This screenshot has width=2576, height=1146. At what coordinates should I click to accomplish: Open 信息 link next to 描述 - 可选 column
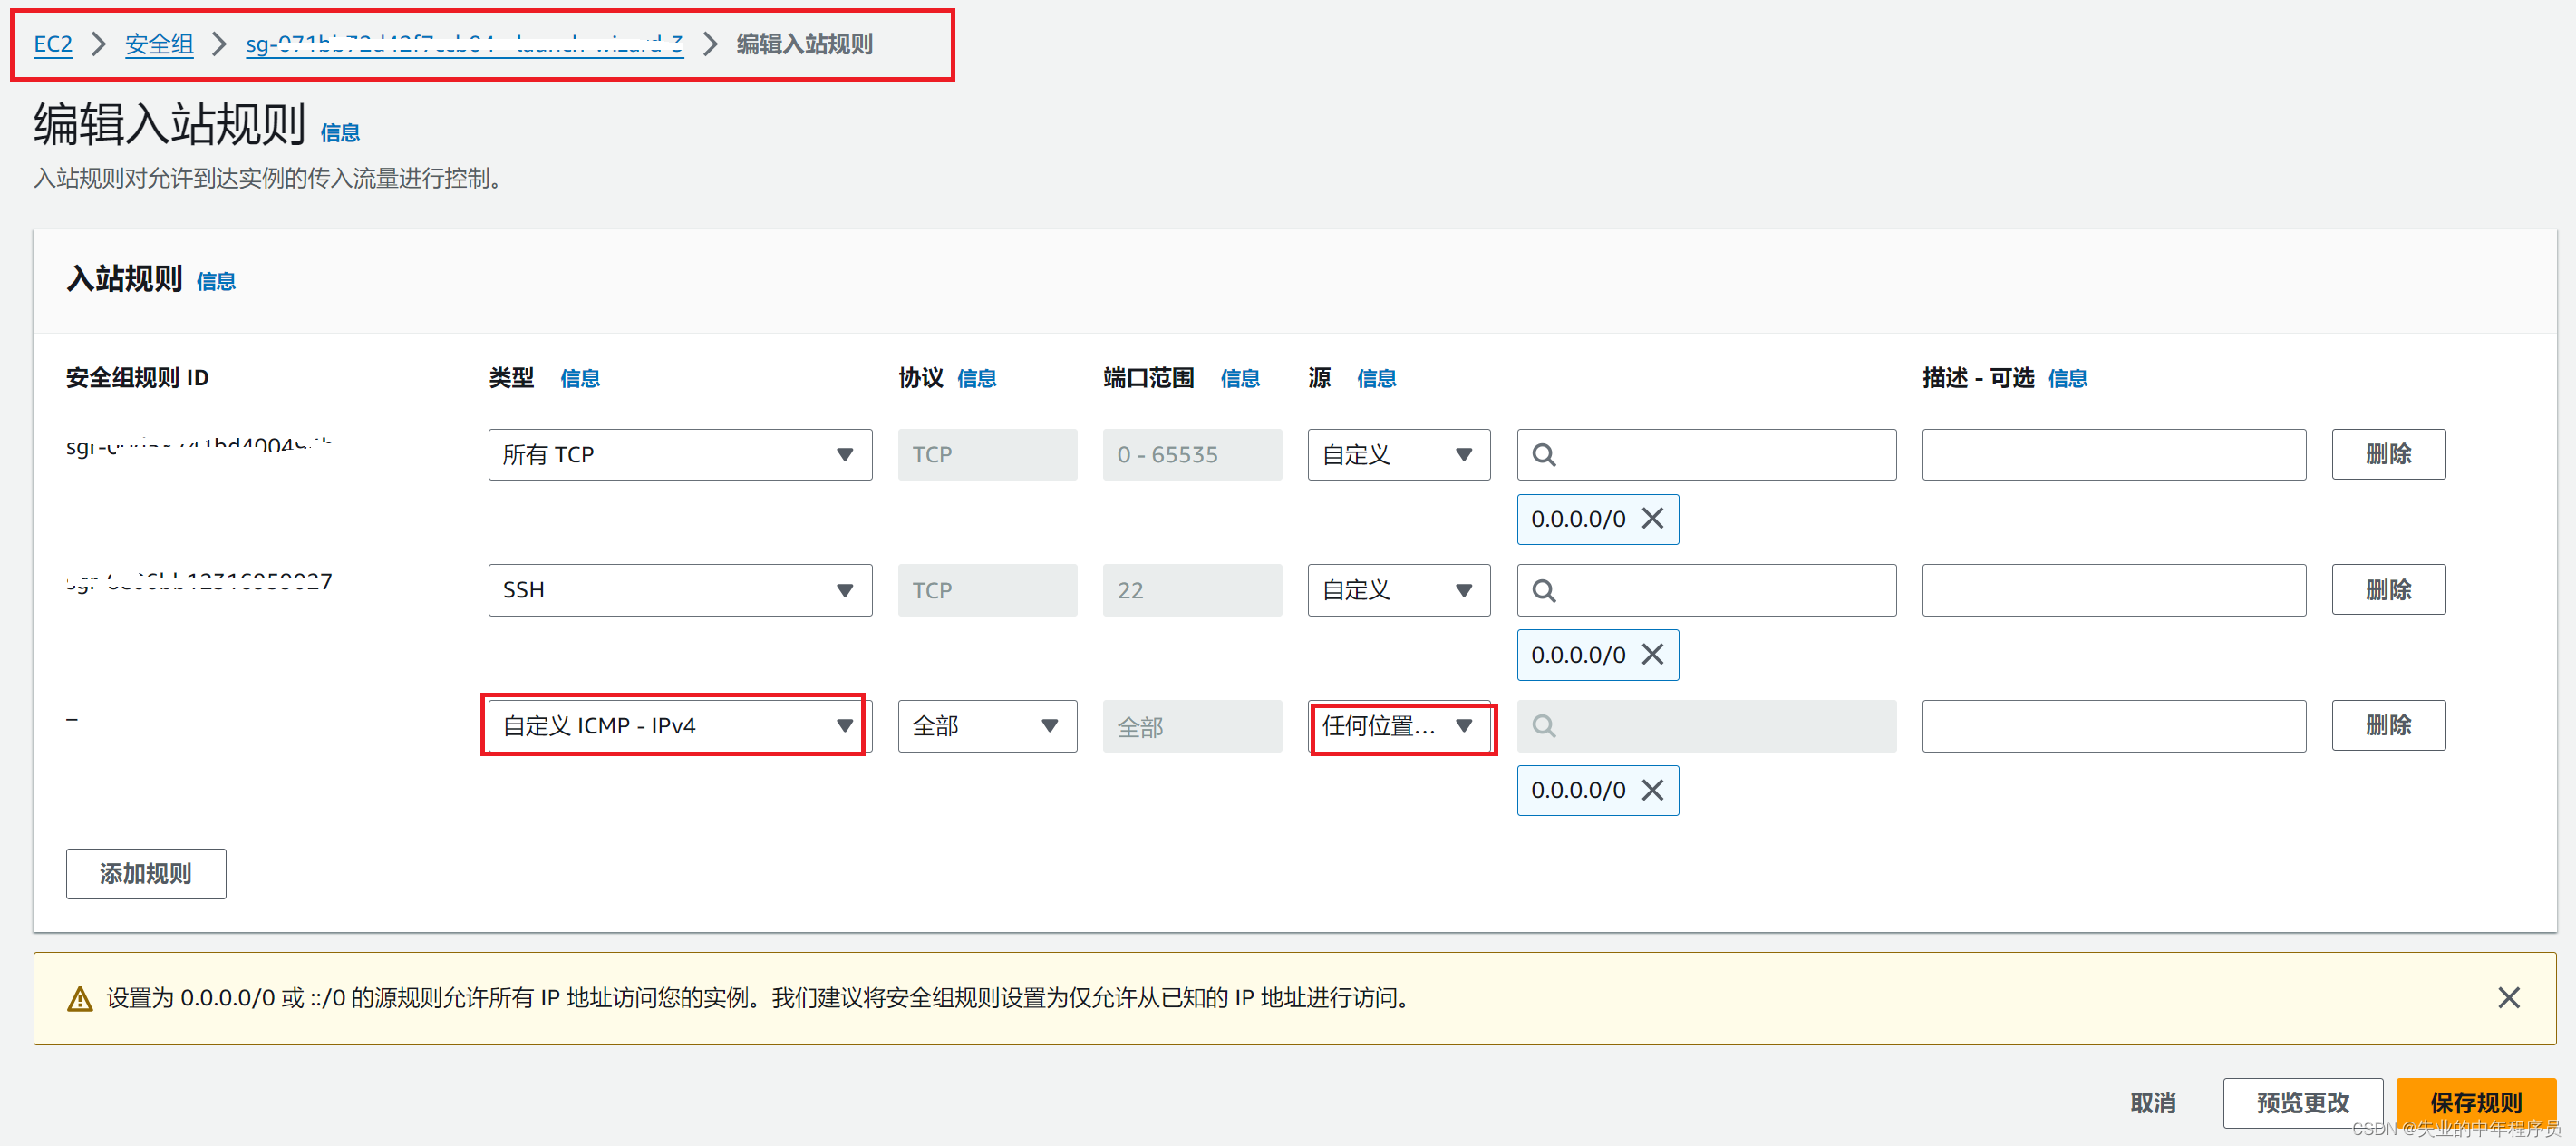point(2067,378)
